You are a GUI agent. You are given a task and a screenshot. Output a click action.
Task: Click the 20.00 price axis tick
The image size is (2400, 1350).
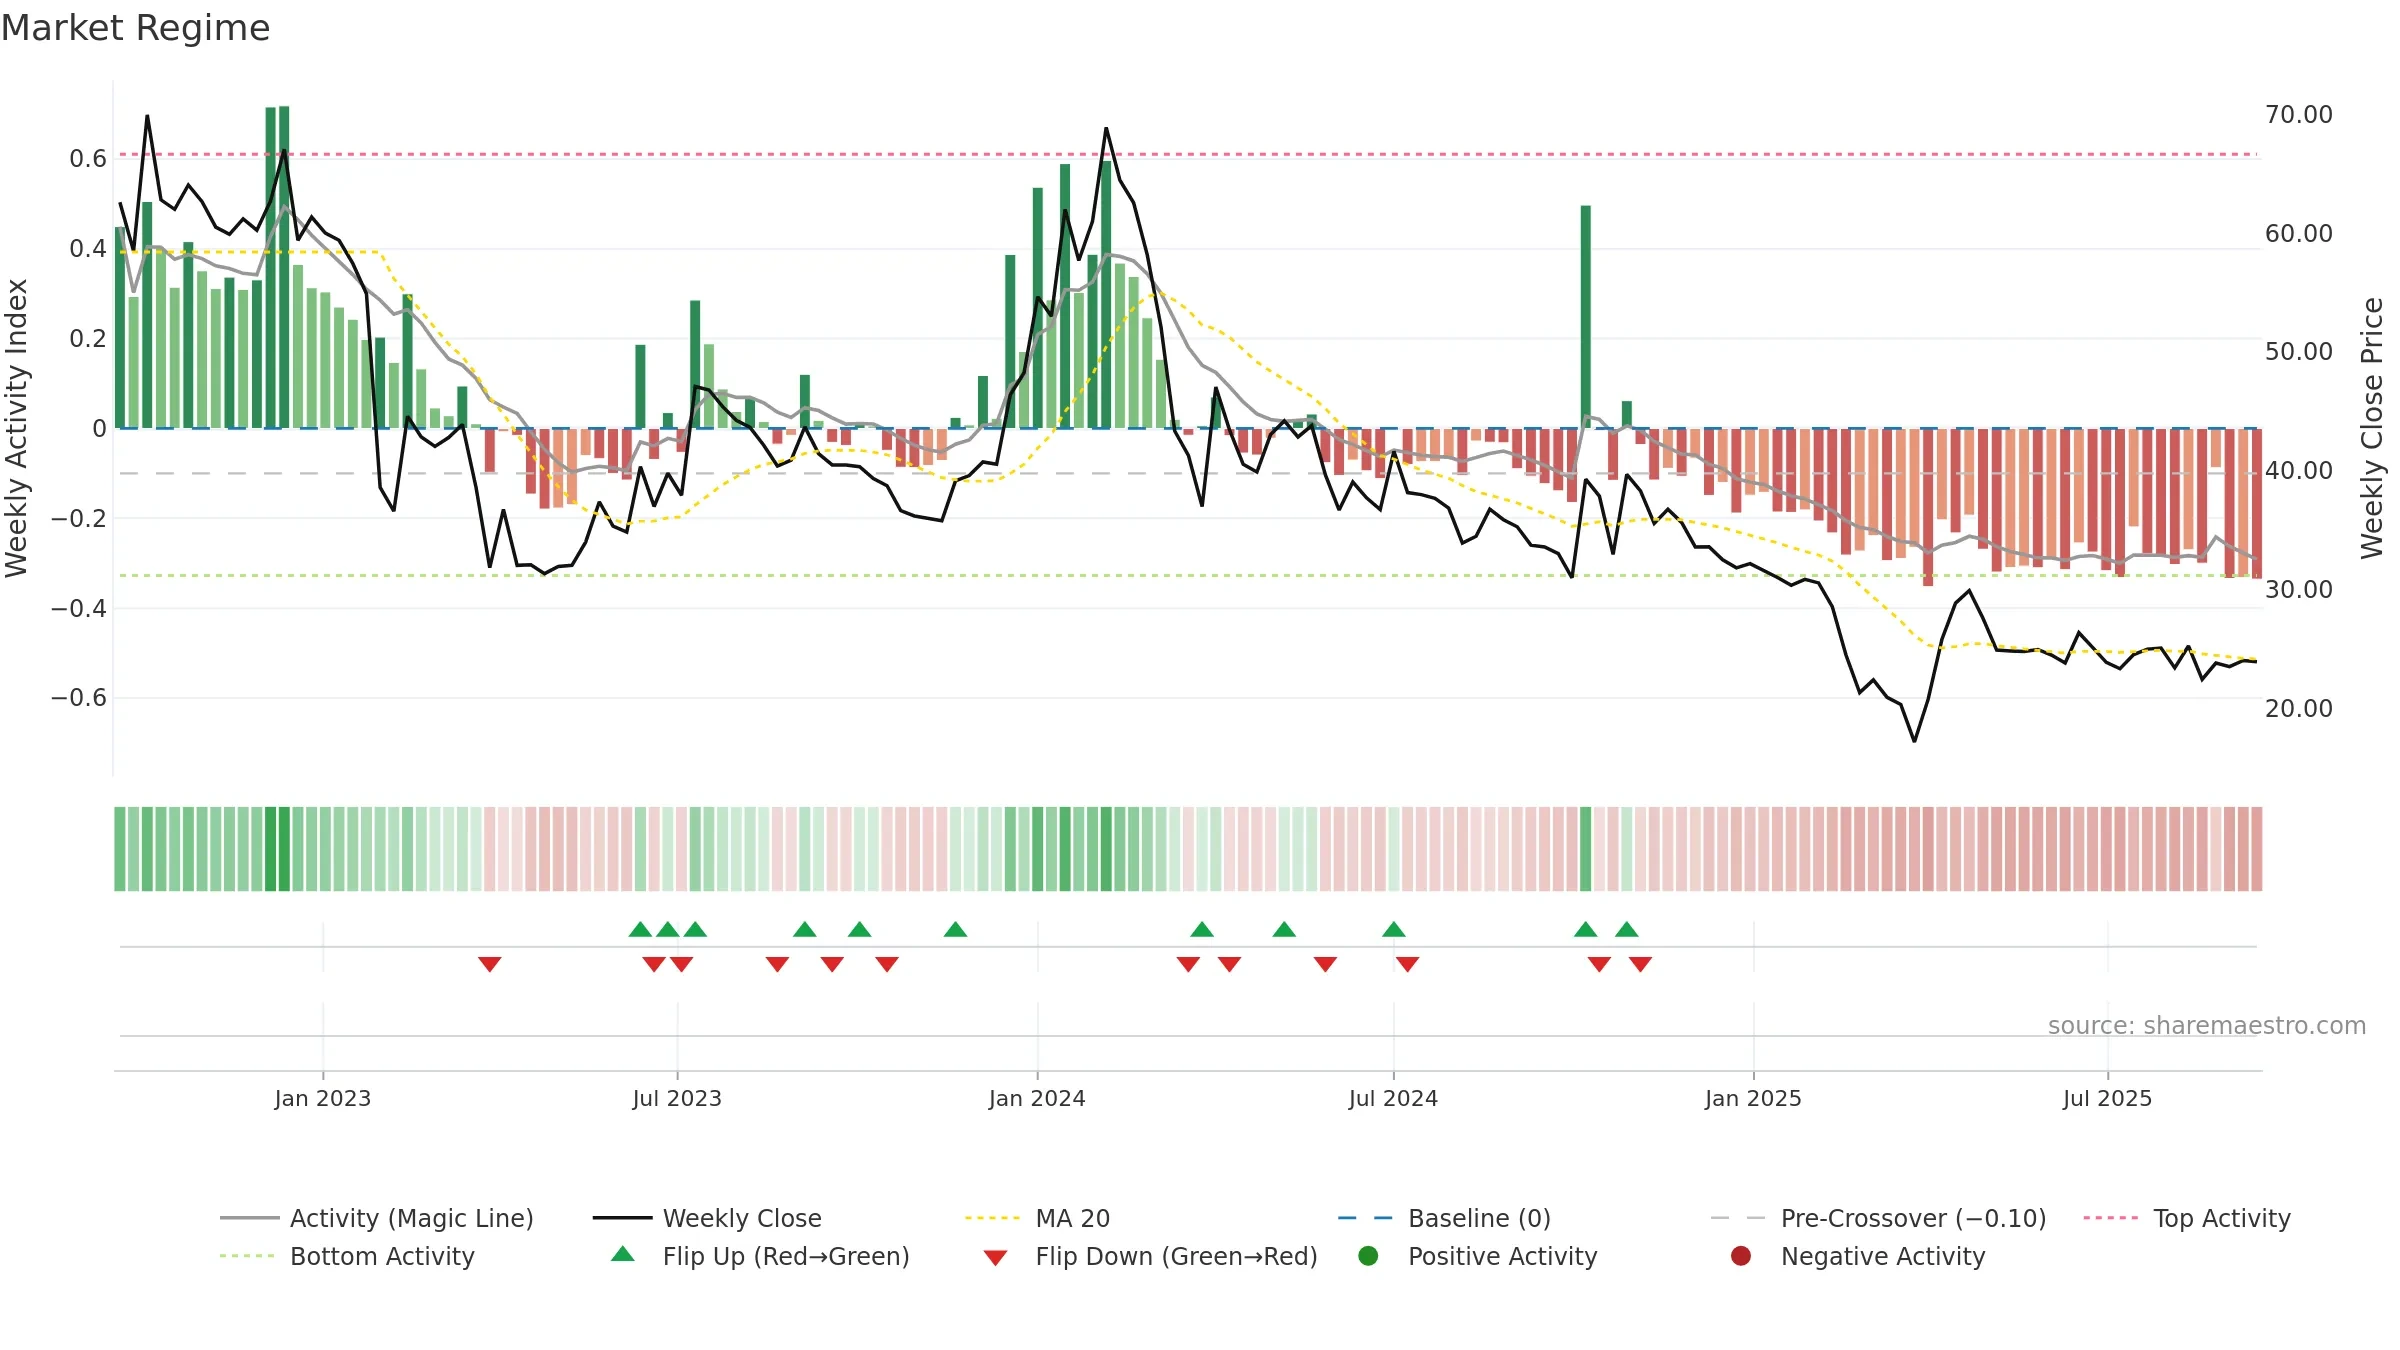(x=2298, y=709)
